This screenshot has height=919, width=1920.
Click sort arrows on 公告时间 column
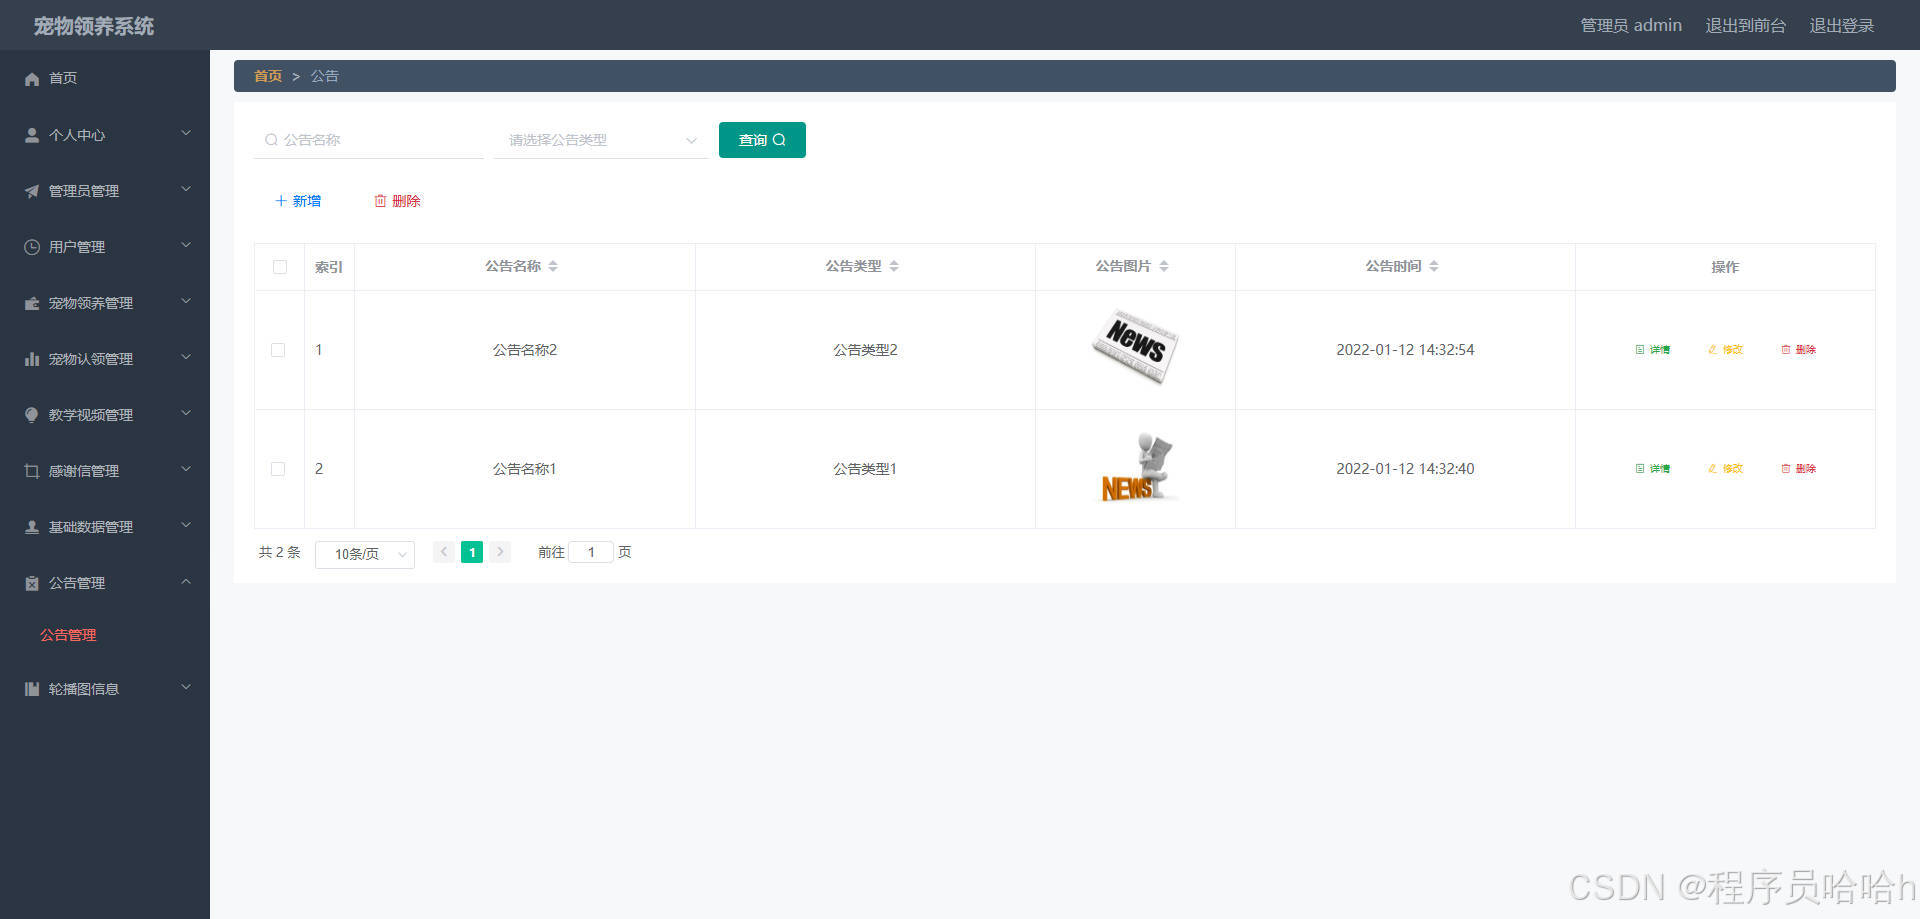point(1434,266)
